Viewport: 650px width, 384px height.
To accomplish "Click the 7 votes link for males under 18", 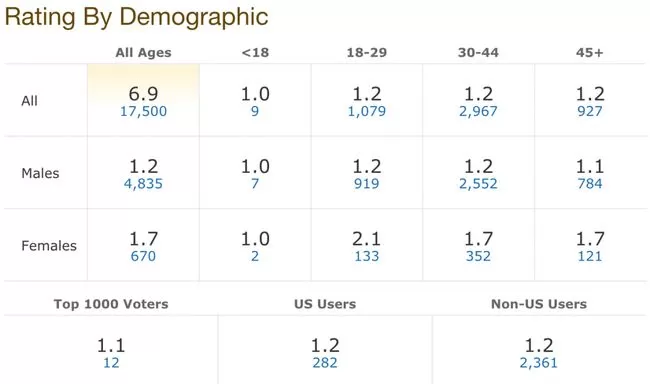I will click(x=255, y=184).
